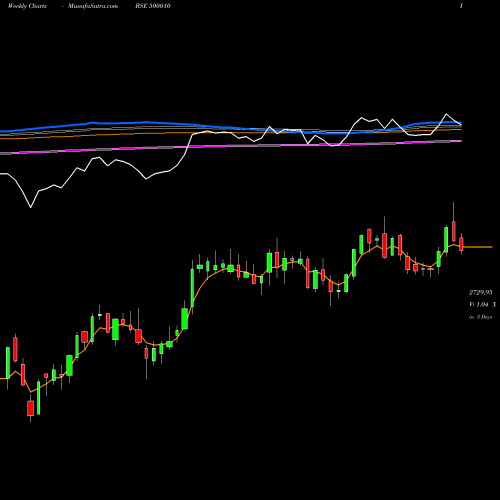Click the "MunafaSutra.com" label
The width and height of the screenshot is (500, 500).
(x=93, y=6)
